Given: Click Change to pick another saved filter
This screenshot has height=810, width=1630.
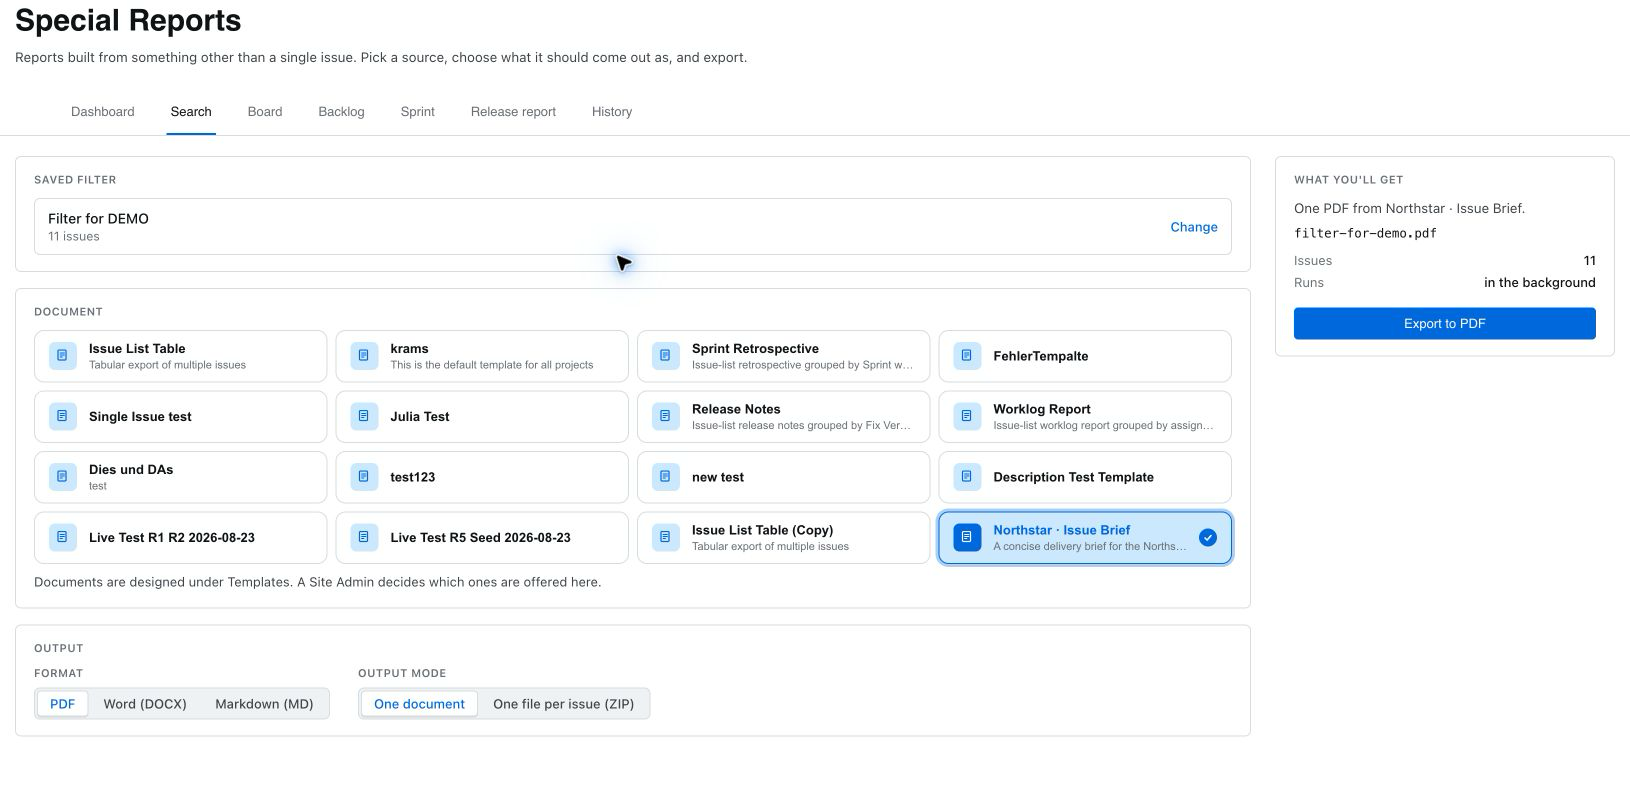Looking at the screenshot, I should click(x=1194, y=227).
